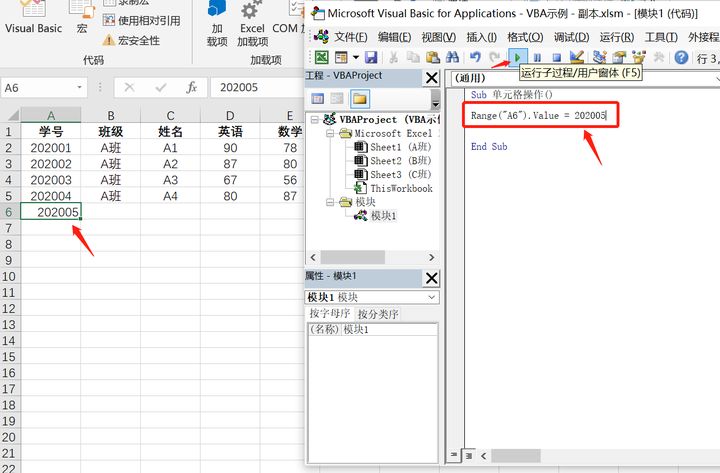720x473 pixels.
Task: Click the Insert UserForm toolbar icon
Action: pyautogui.click(x=341, y=57)
